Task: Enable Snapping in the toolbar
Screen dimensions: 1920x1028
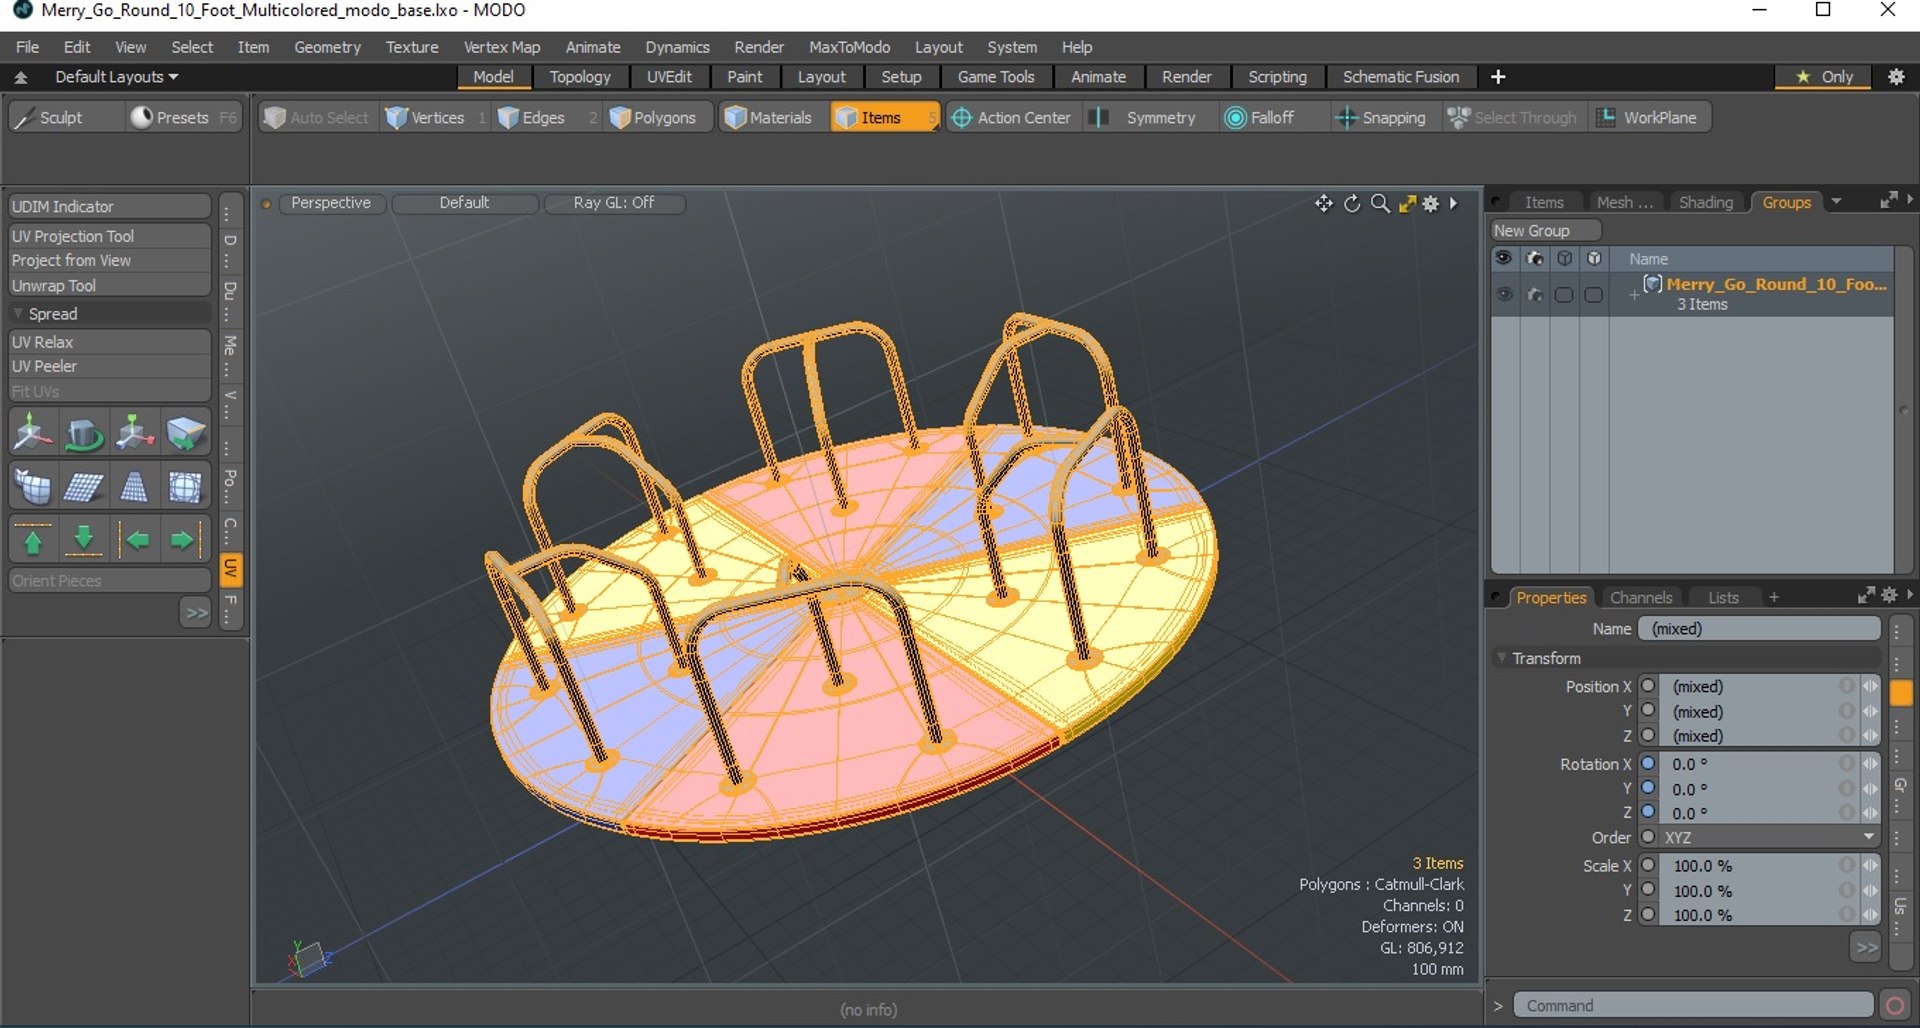Action: coord(1381,117)
